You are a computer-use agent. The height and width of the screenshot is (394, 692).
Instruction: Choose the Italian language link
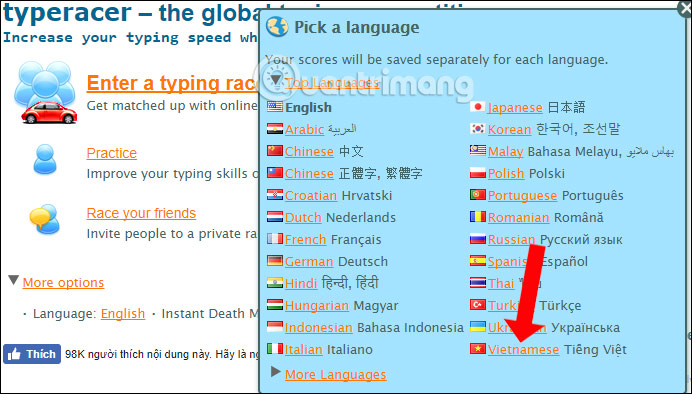(304, 349)
